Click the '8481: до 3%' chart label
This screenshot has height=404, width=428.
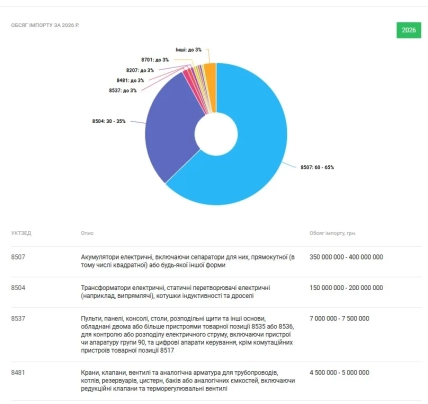click(130, 80)
